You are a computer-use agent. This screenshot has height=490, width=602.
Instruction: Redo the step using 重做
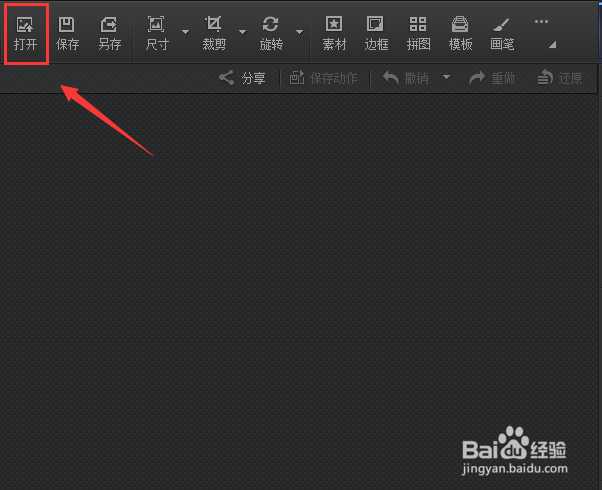493,78
